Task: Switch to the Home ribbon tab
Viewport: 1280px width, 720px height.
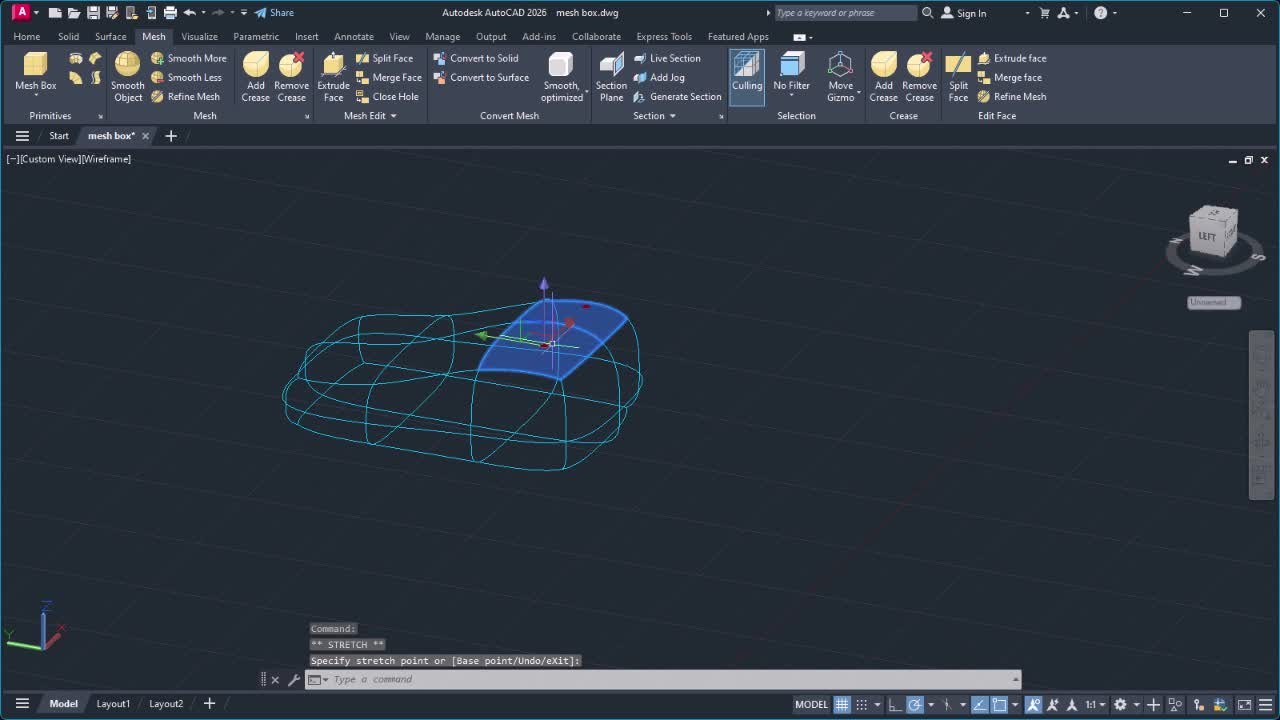Action: (x=27, y=37)
